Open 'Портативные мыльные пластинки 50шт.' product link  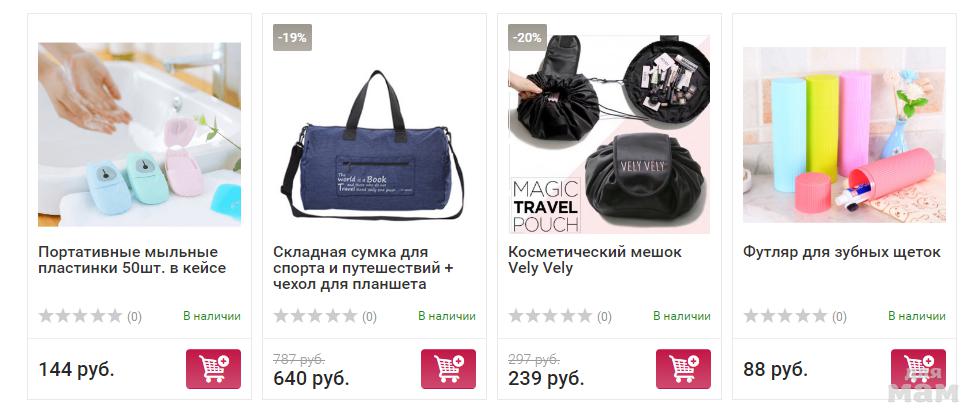pyautogui.click(x=132, y=260)
